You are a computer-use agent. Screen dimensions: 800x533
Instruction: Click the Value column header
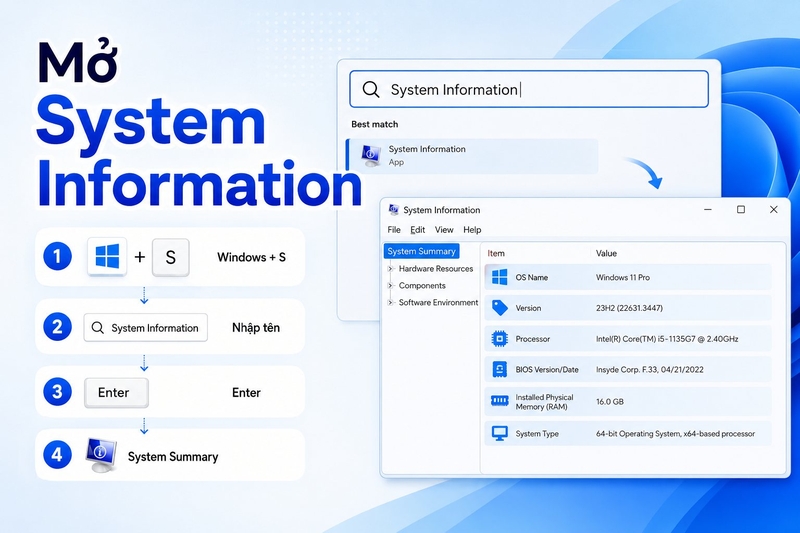[606, 253]
